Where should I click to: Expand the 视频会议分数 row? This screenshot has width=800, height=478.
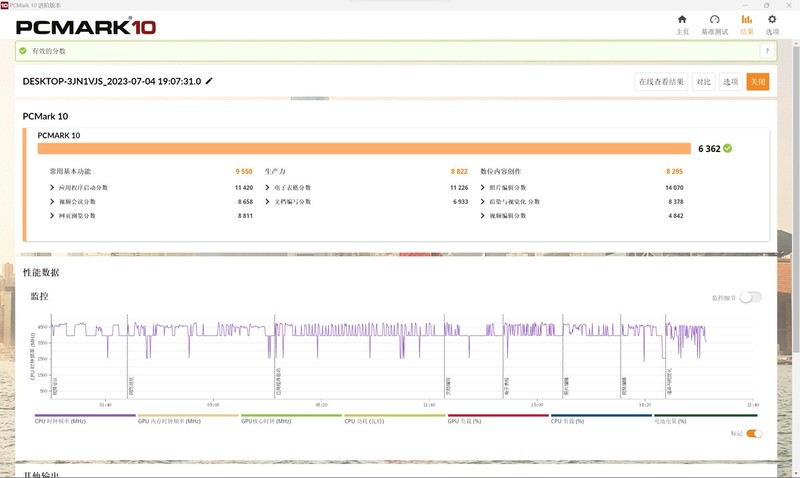point(52,201)
